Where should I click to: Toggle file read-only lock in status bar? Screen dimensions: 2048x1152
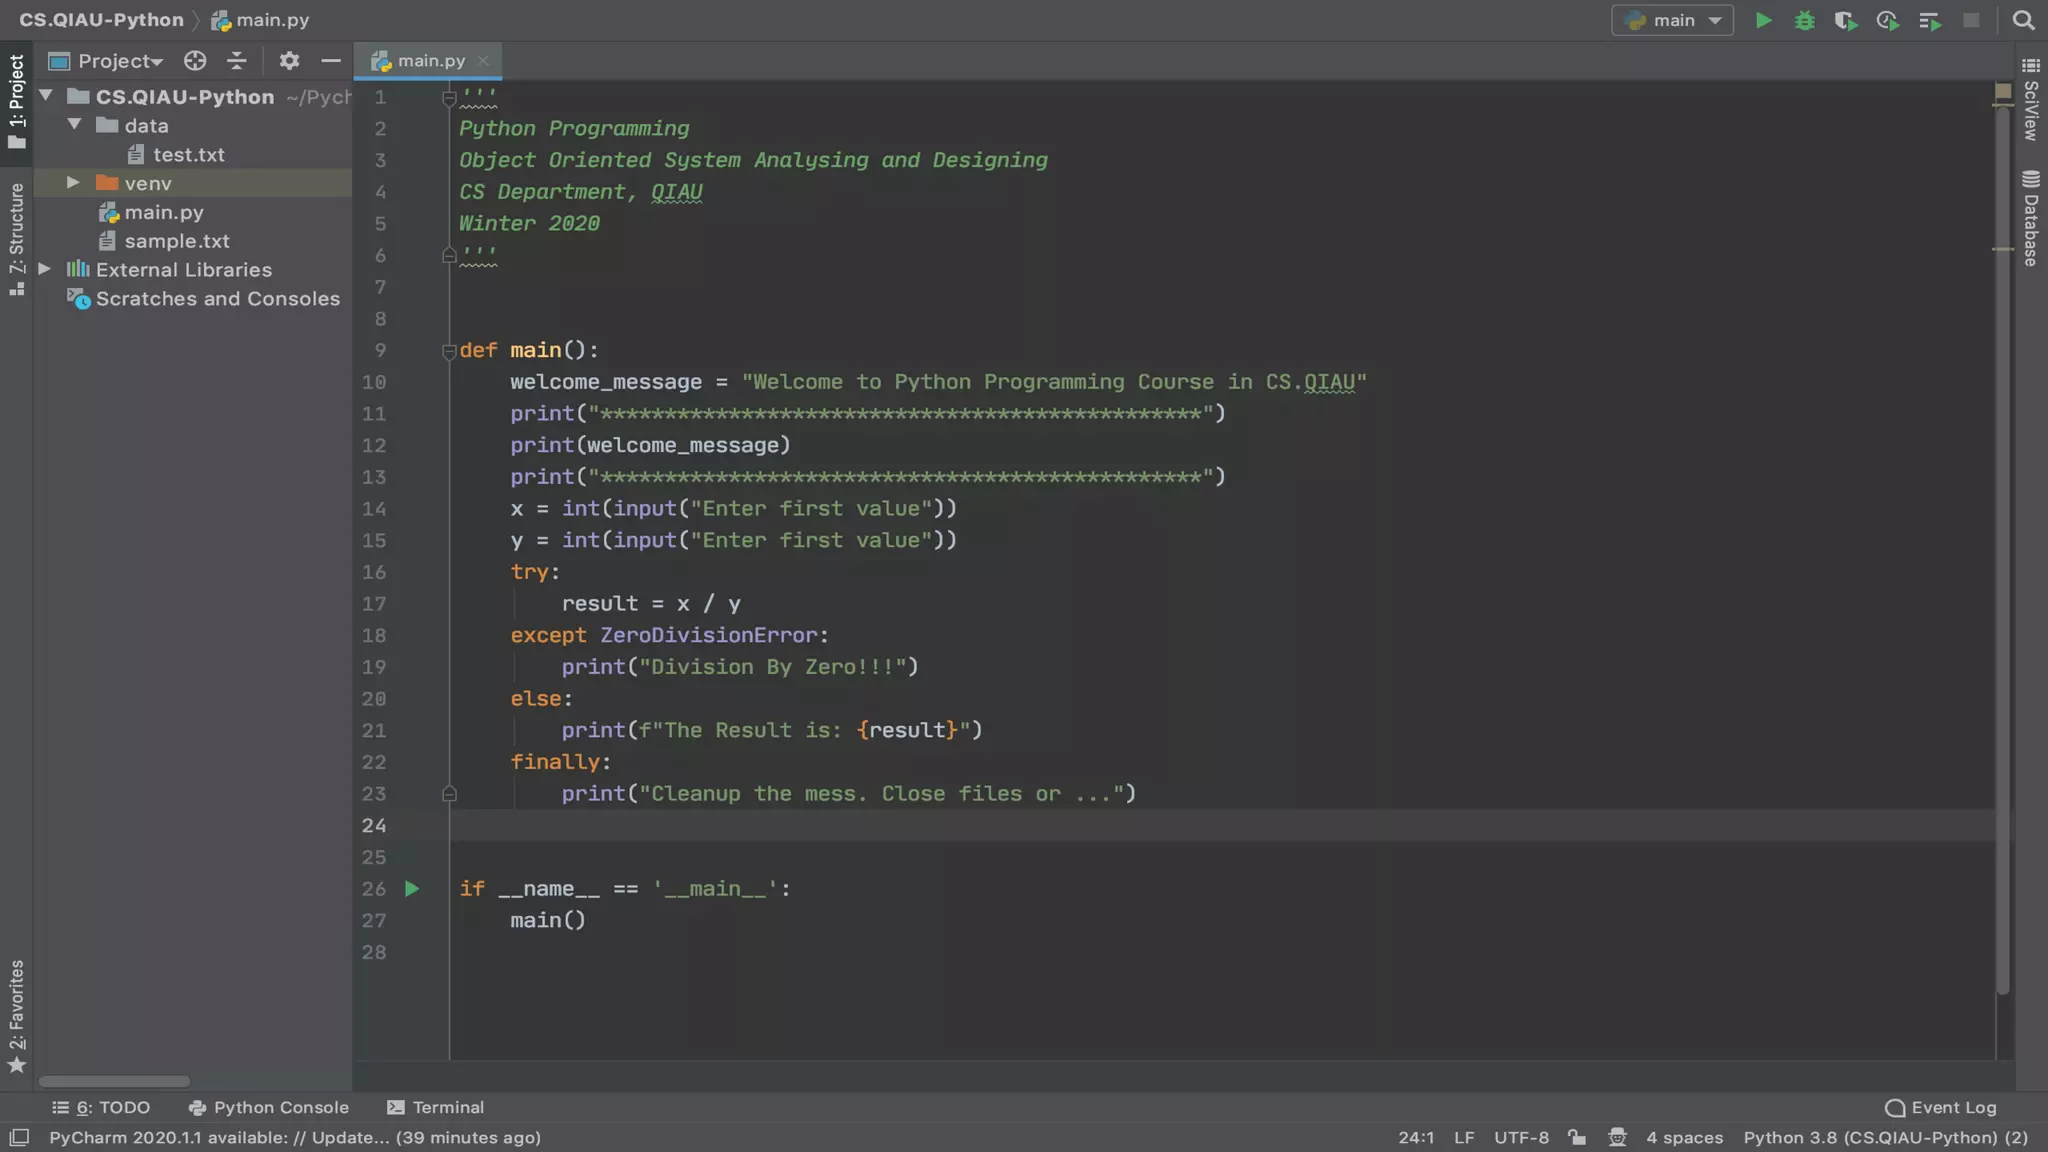coord(1577,1137)
